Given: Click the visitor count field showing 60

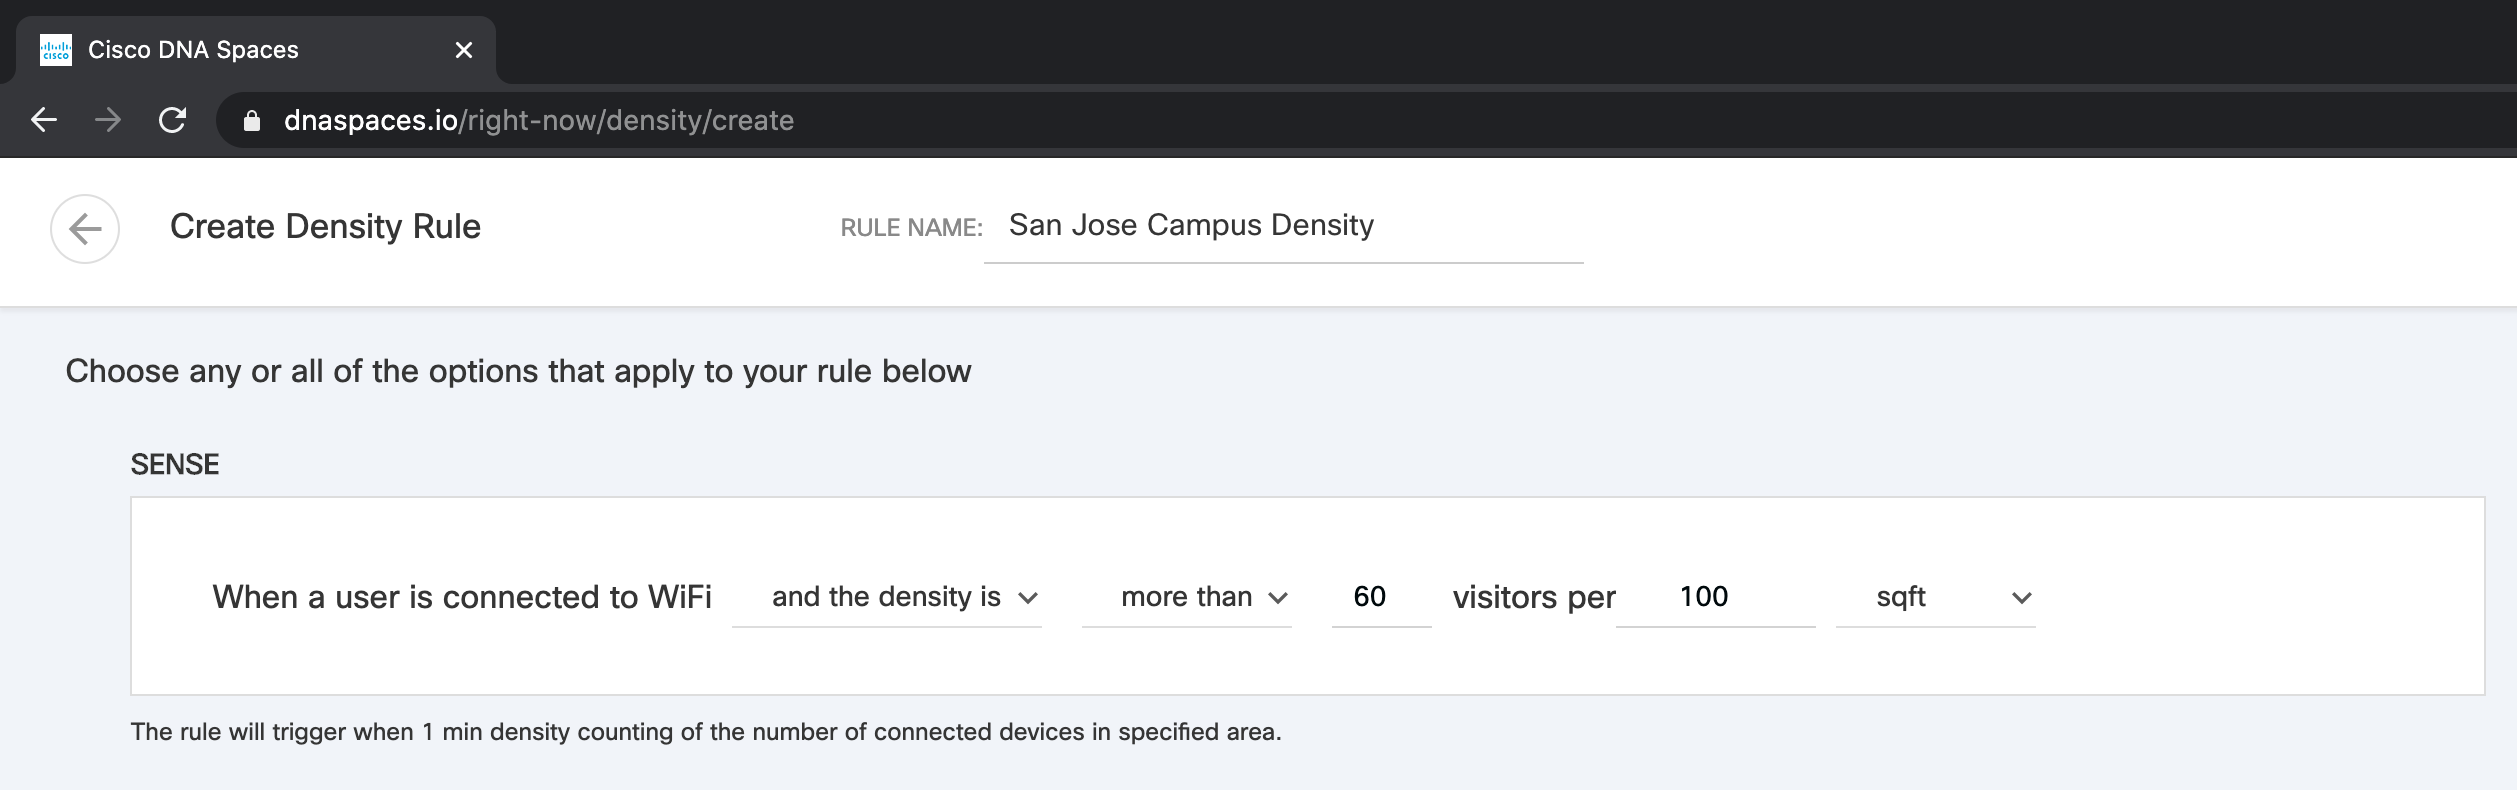Looking at the screenshot, I should pos(1380,597).
